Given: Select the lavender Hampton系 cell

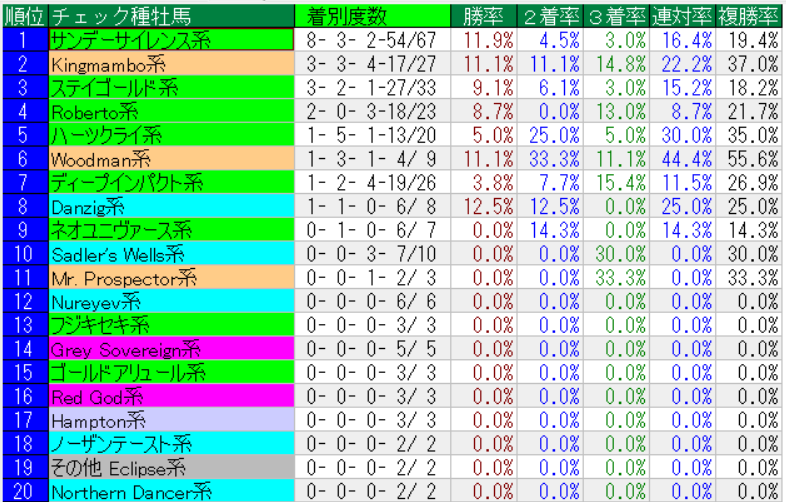Looking at the screenshot, I should pos(171,420).
